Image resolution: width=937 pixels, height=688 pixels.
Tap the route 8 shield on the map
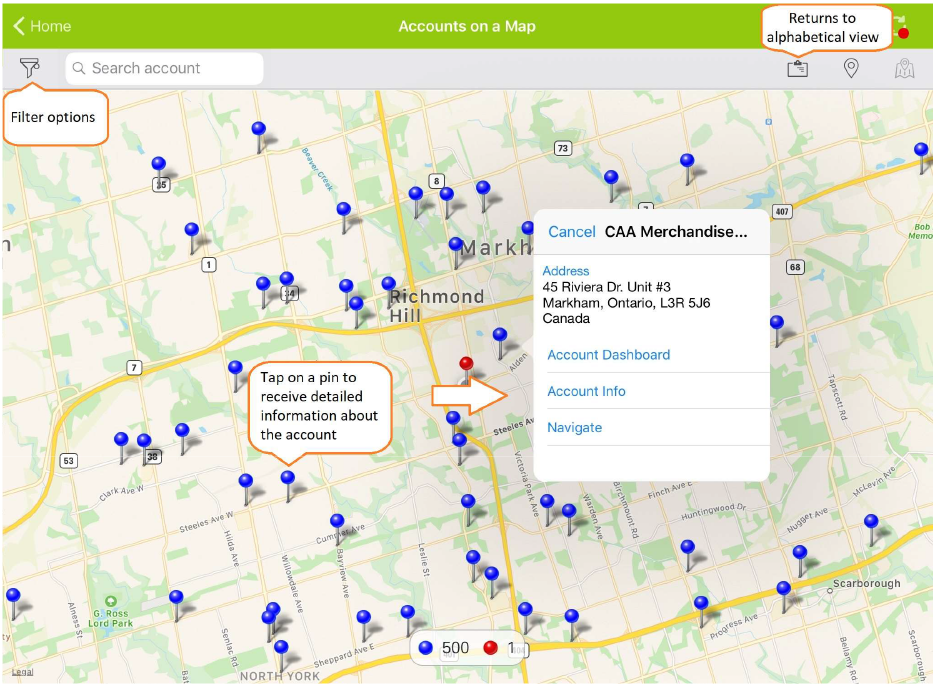tap(436, 181)
